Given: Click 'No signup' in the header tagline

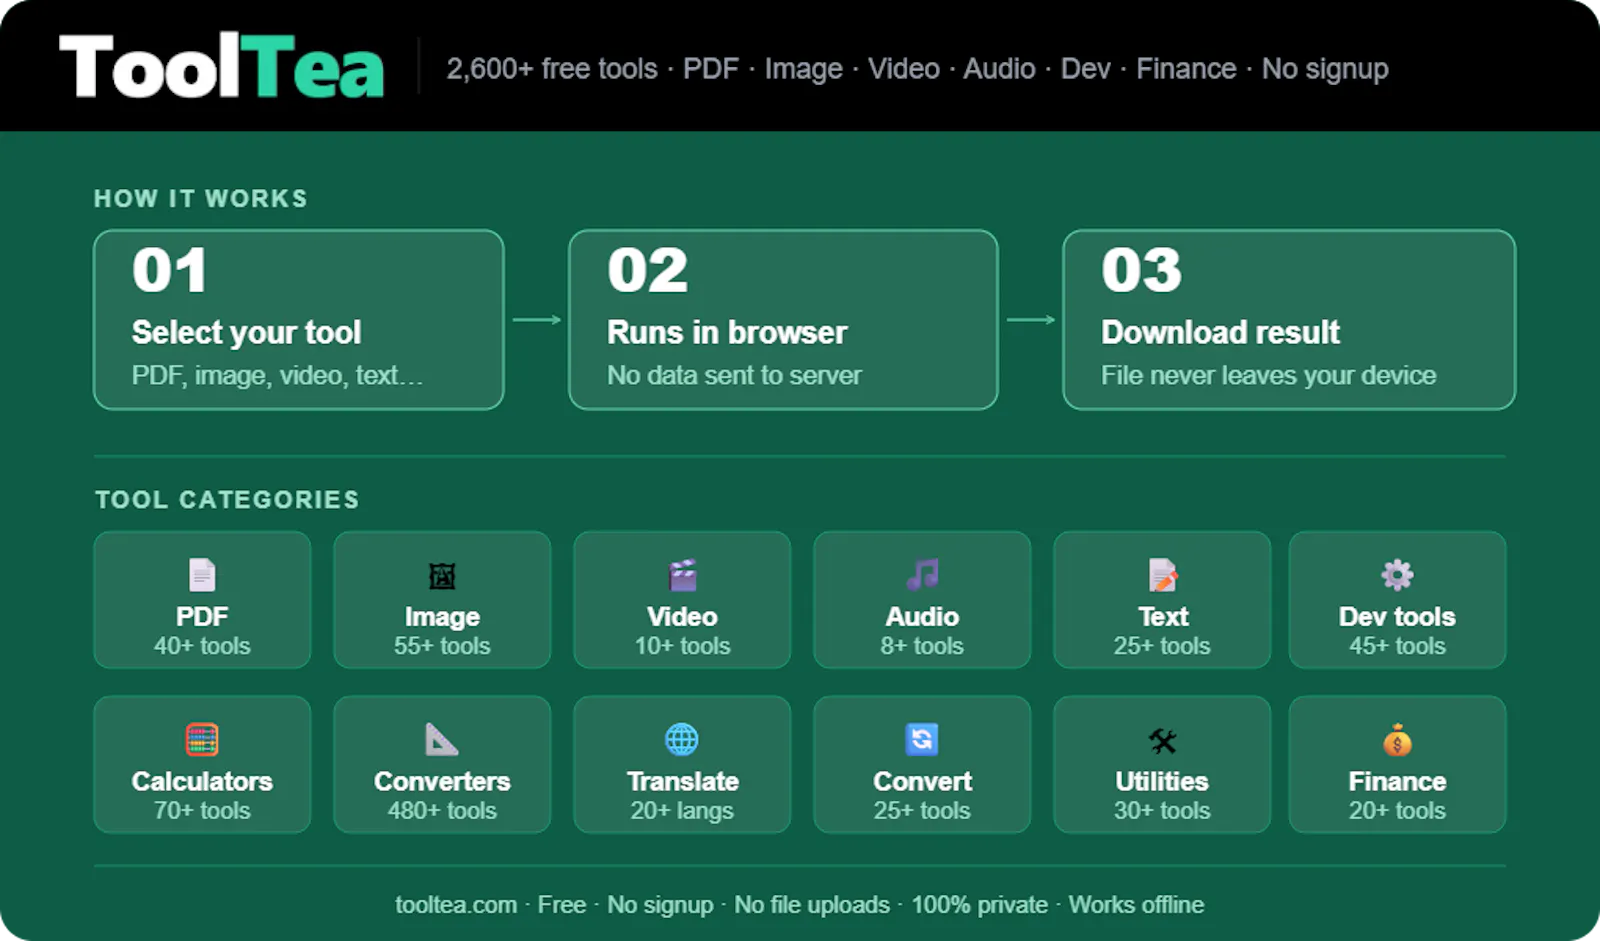Looking at the screenshot, I should [1325, 69].
